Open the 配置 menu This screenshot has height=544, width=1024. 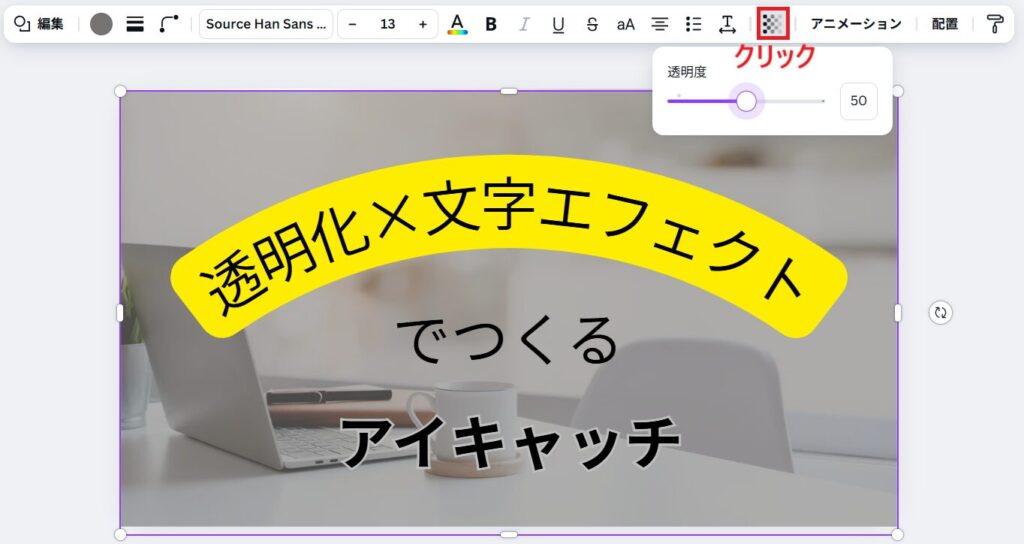(945, 24)
